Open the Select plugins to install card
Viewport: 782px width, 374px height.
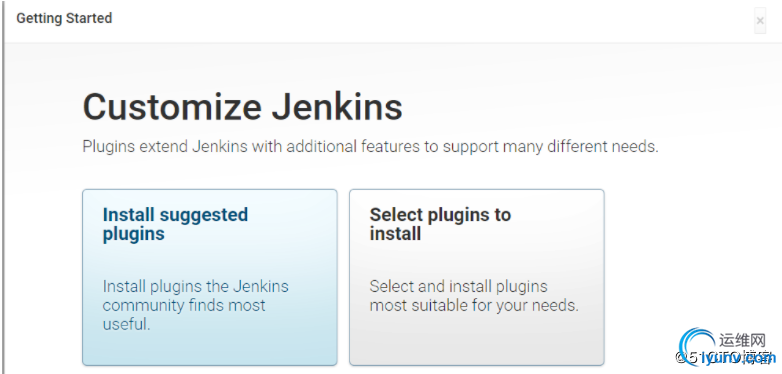(x=477, y=277)
